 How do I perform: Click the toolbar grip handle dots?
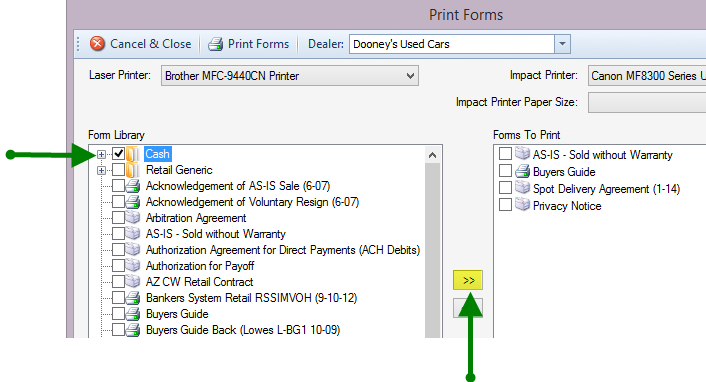pos(78,44)
